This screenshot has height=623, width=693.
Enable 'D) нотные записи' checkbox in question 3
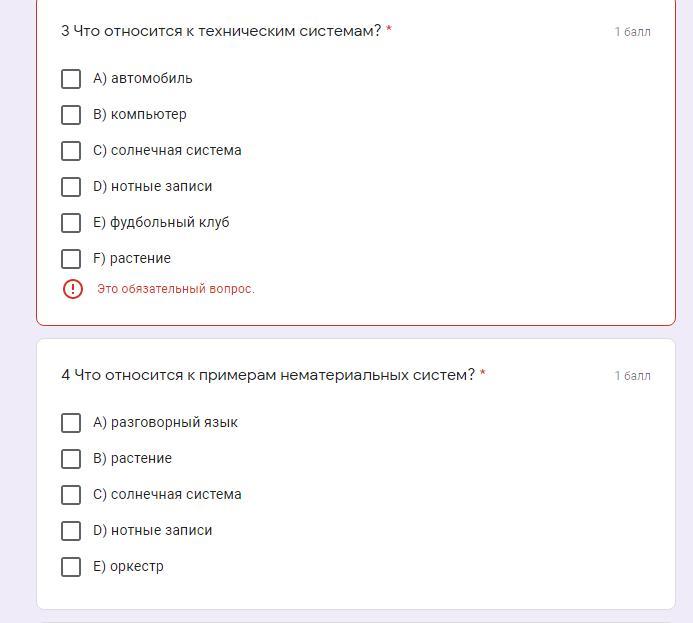click(71, 187)
